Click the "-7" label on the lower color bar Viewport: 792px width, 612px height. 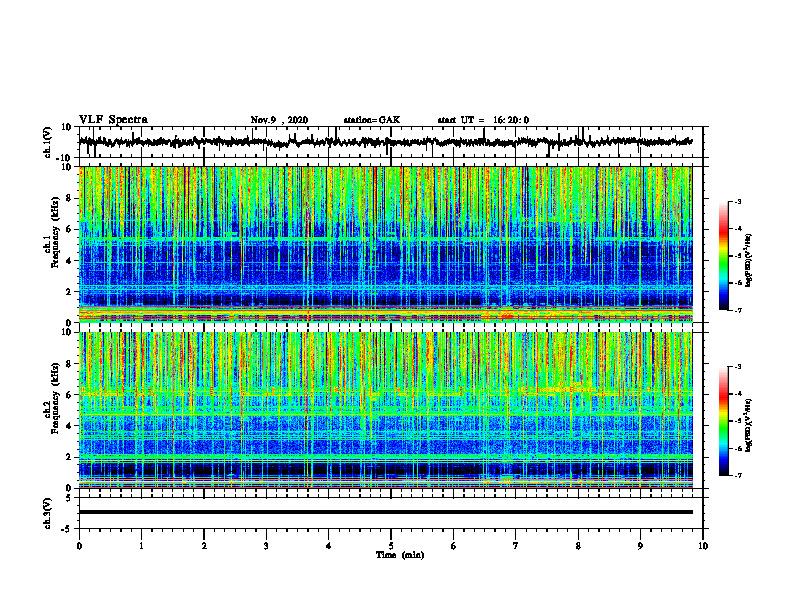point(737,475)
